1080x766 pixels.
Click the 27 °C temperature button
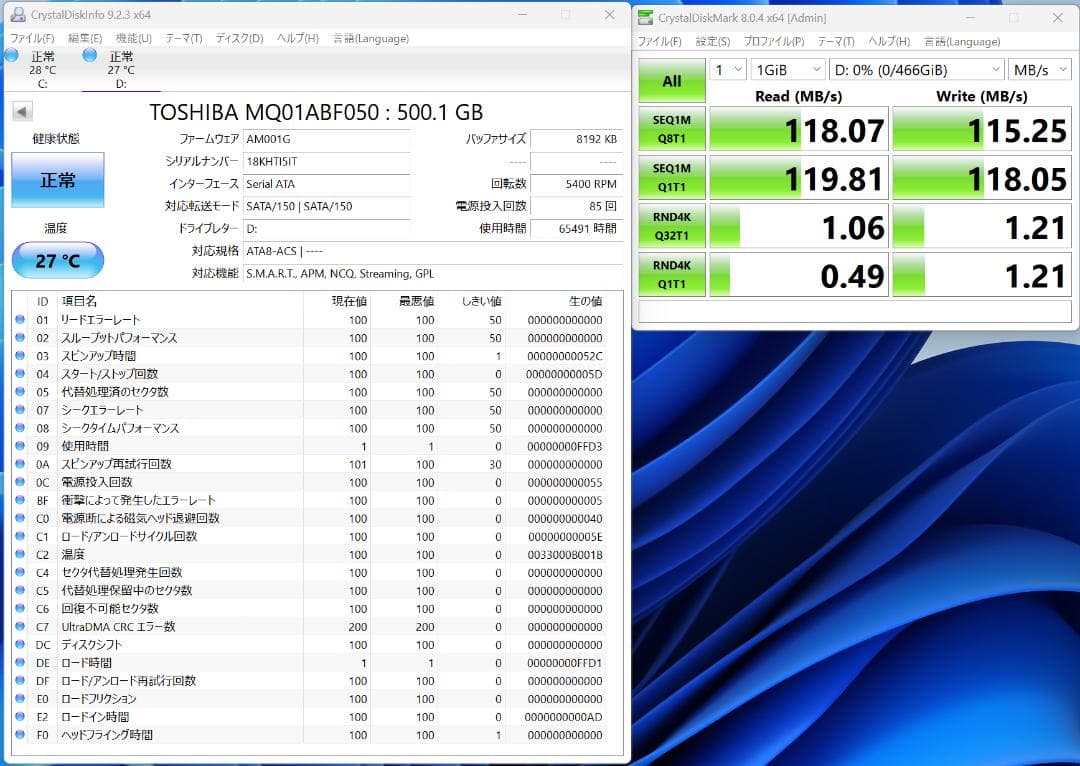point(58,260)
